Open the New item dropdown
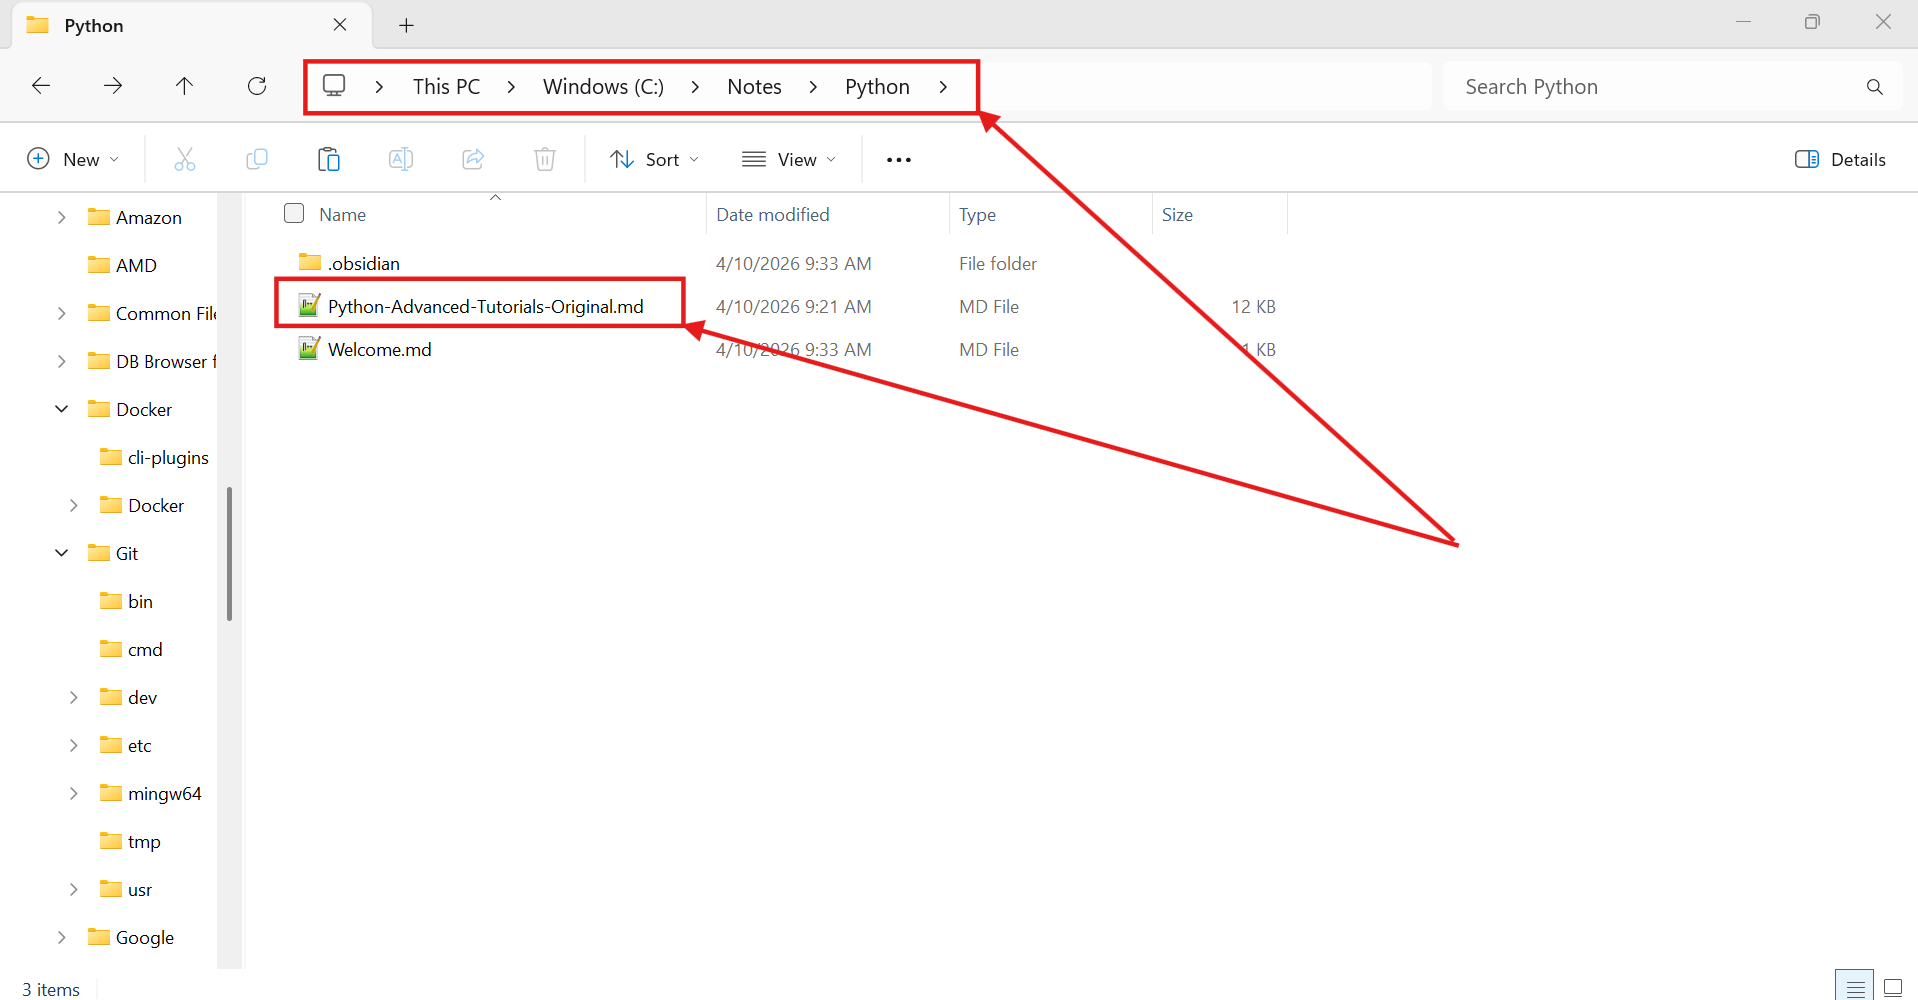 [x=74, y=158]
